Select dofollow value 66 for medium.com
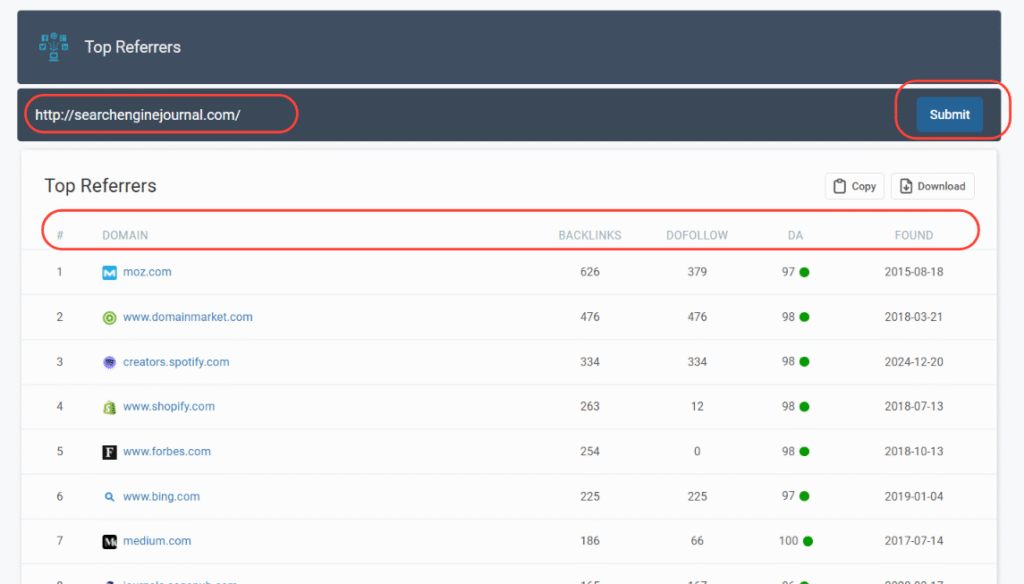This screenshot has width=1024, height=584. (697, 541)
